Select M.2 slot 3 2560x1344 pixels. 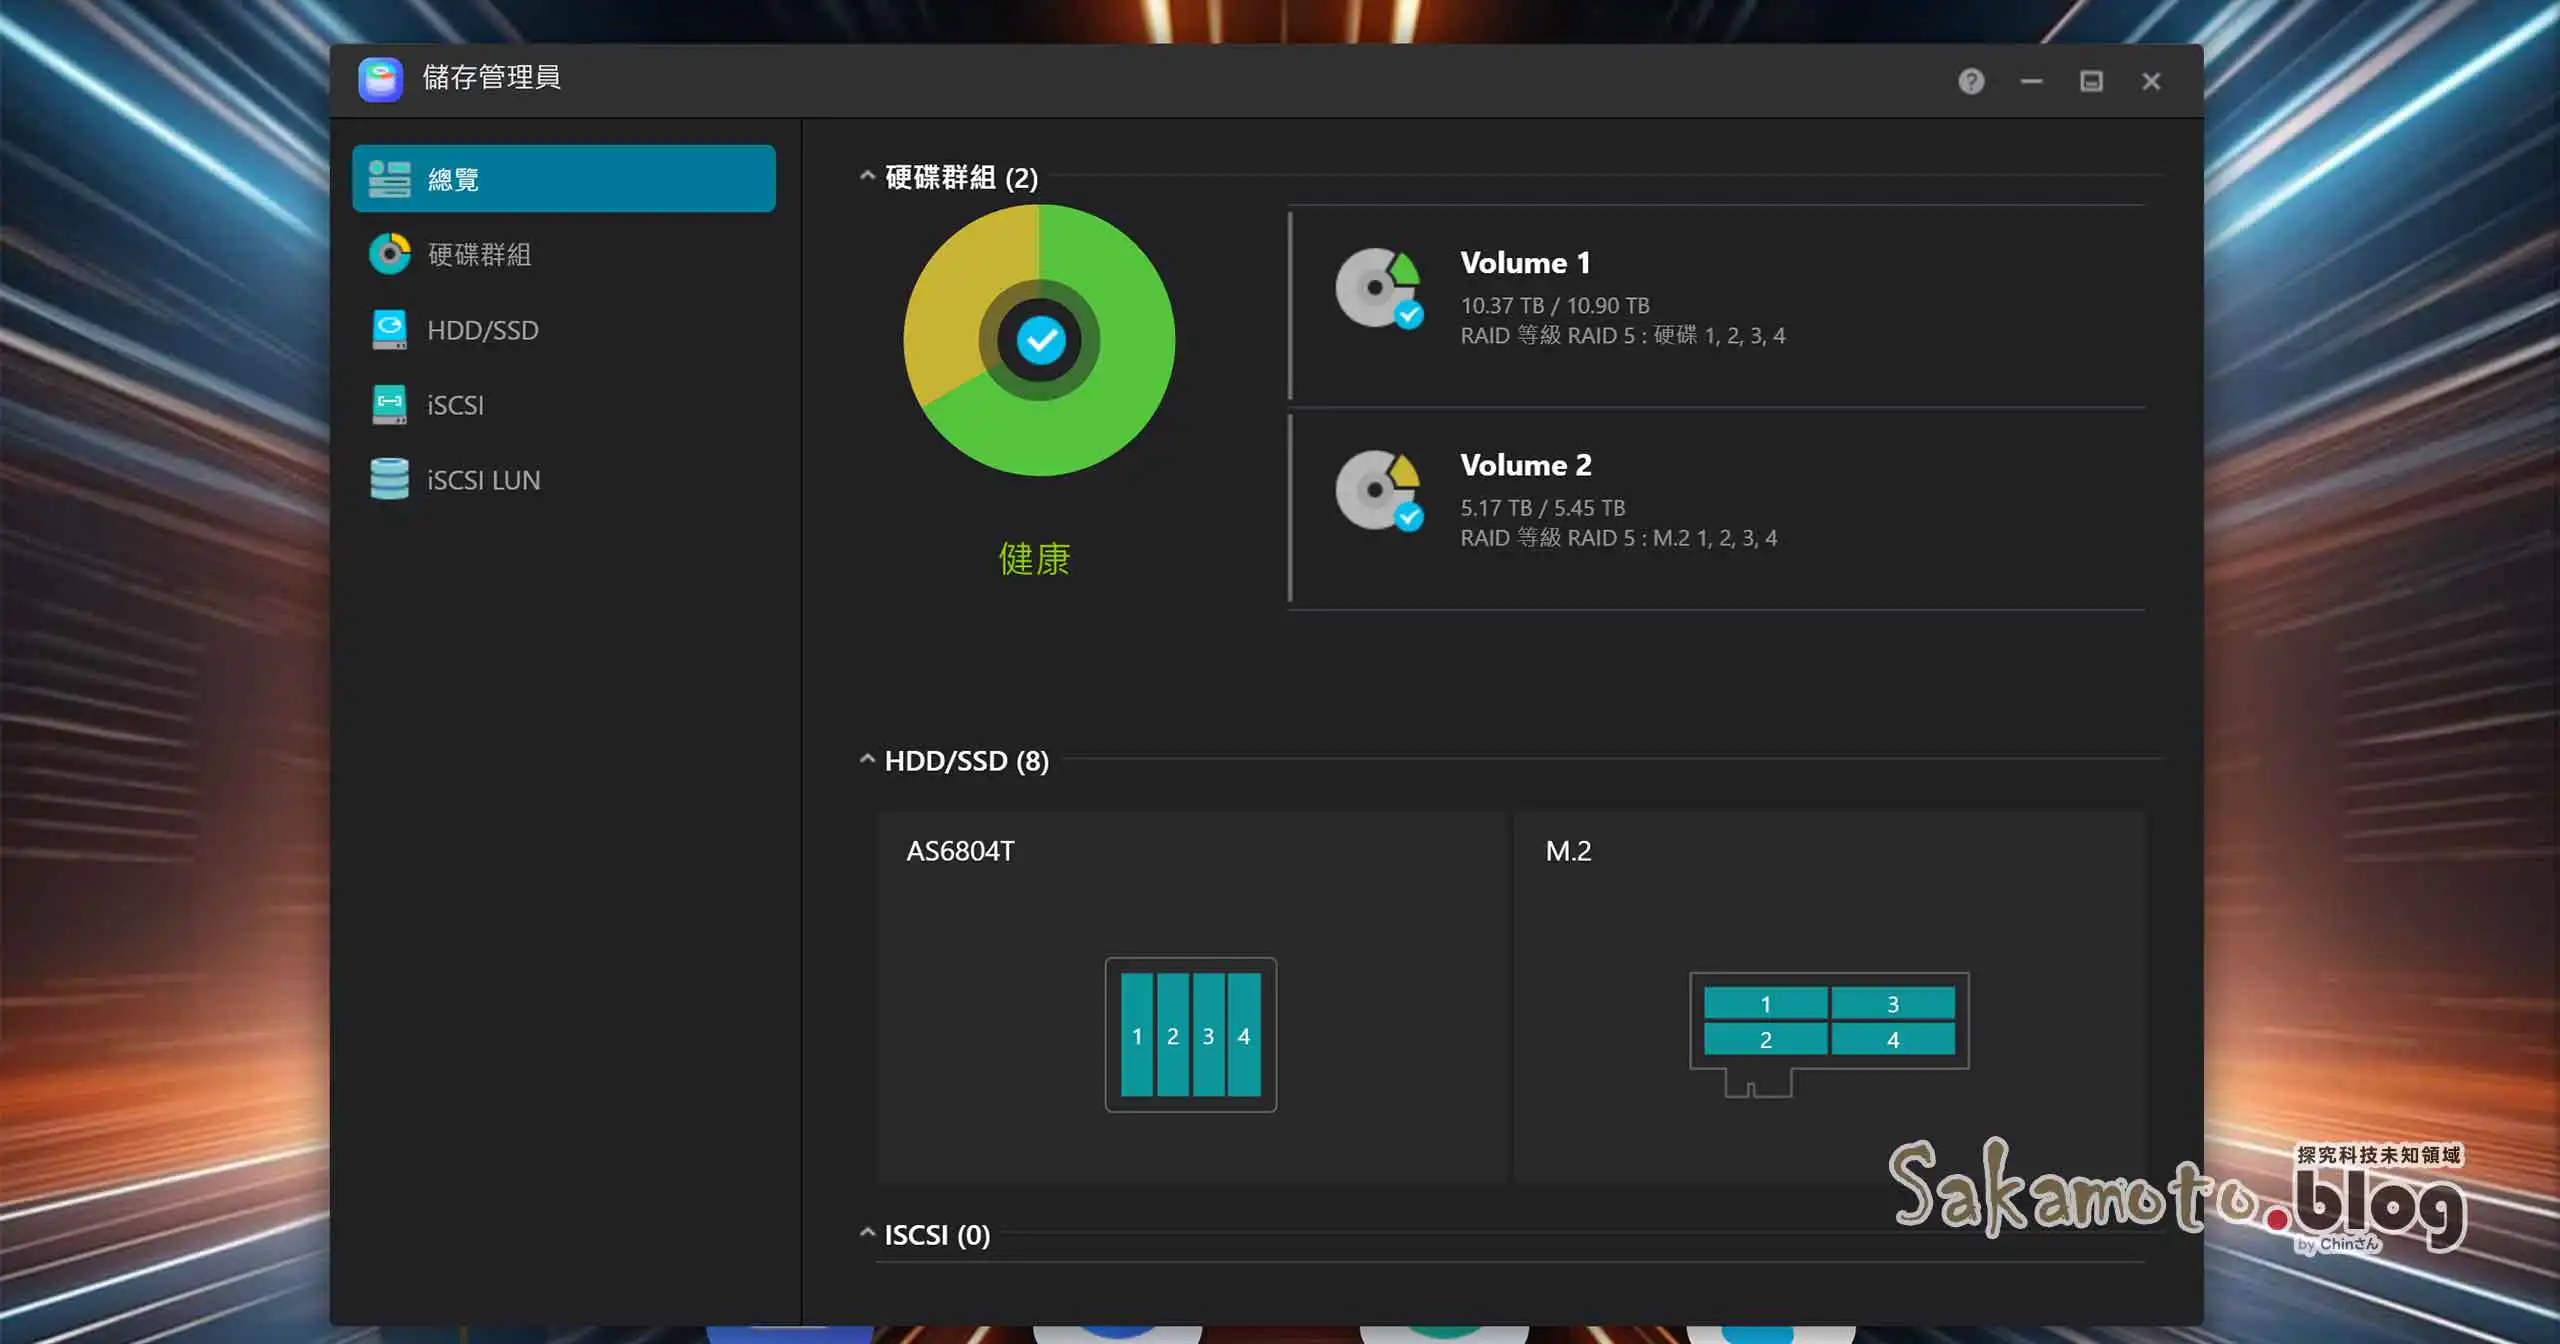(x=1892, y=1003)
